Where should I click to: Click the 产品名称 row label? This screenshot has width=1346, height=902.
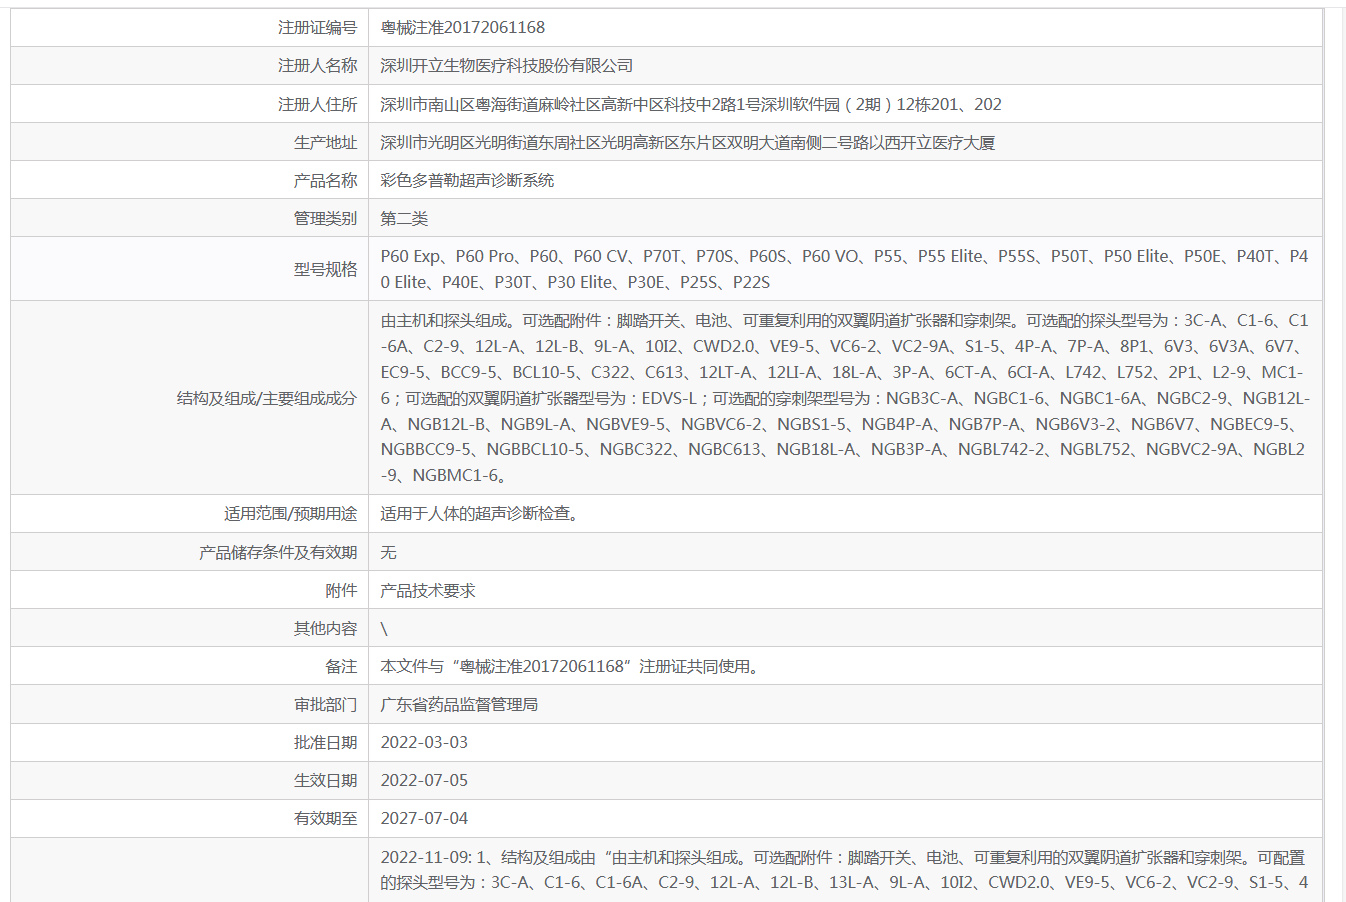(x=325, y=180)
